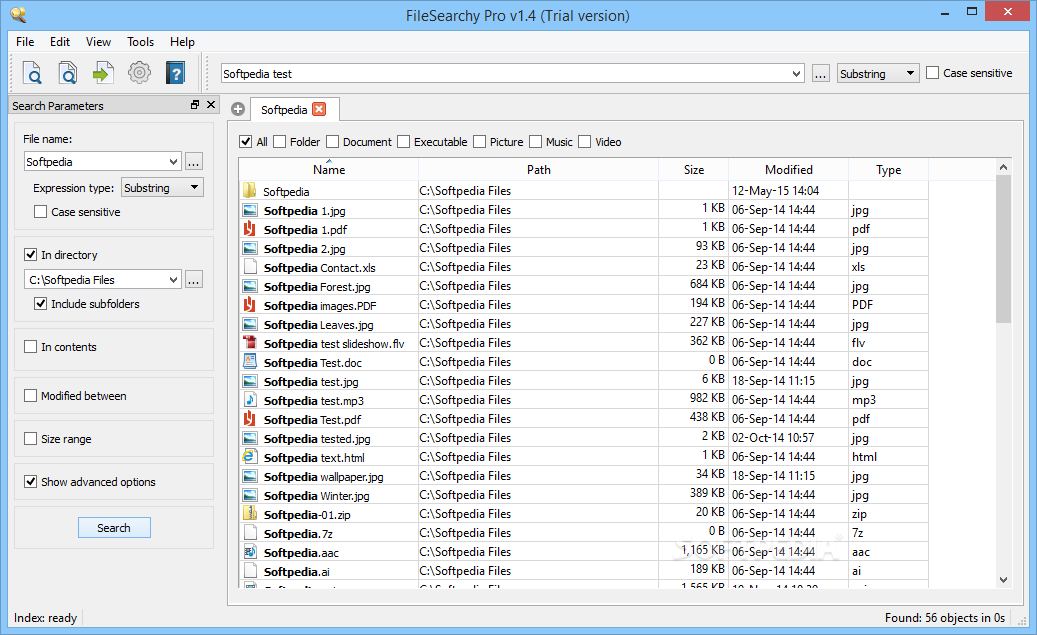1037x635 pixels.
Task: Click the results list vertical scrollbar thumb
Action: [1003, 249]
